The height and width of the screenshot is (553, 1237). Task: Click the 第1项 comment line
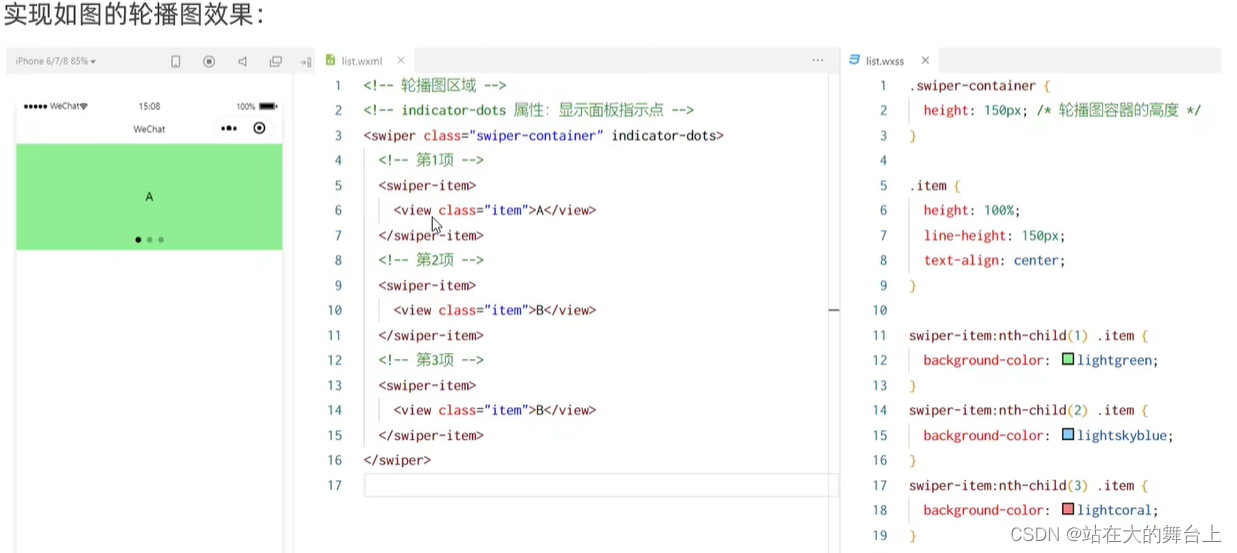click(x=431, y=160)
